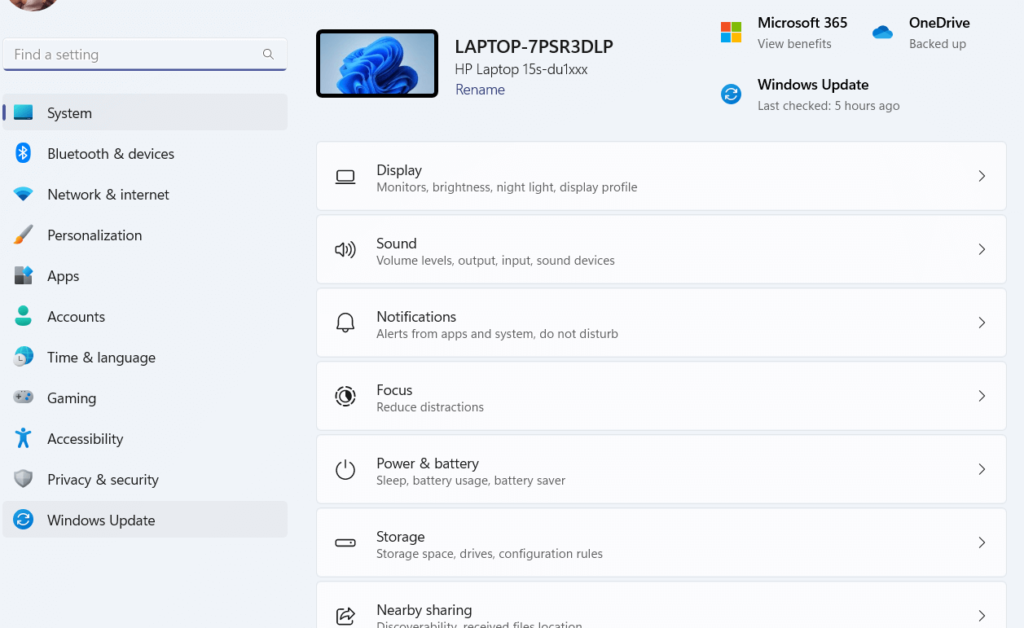1024x628 pixels.
Task: Click the Power & battery power icon
Action: (345, 469)
